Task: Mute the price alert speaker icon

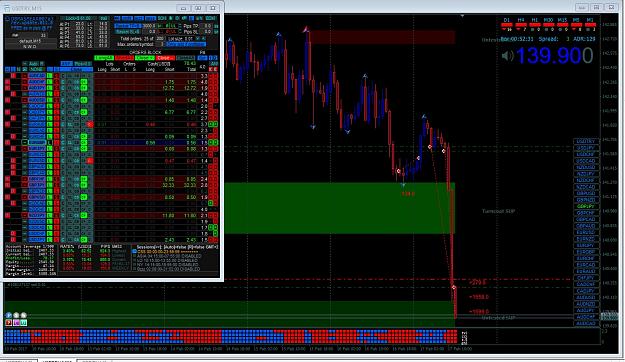Action: 507,56
